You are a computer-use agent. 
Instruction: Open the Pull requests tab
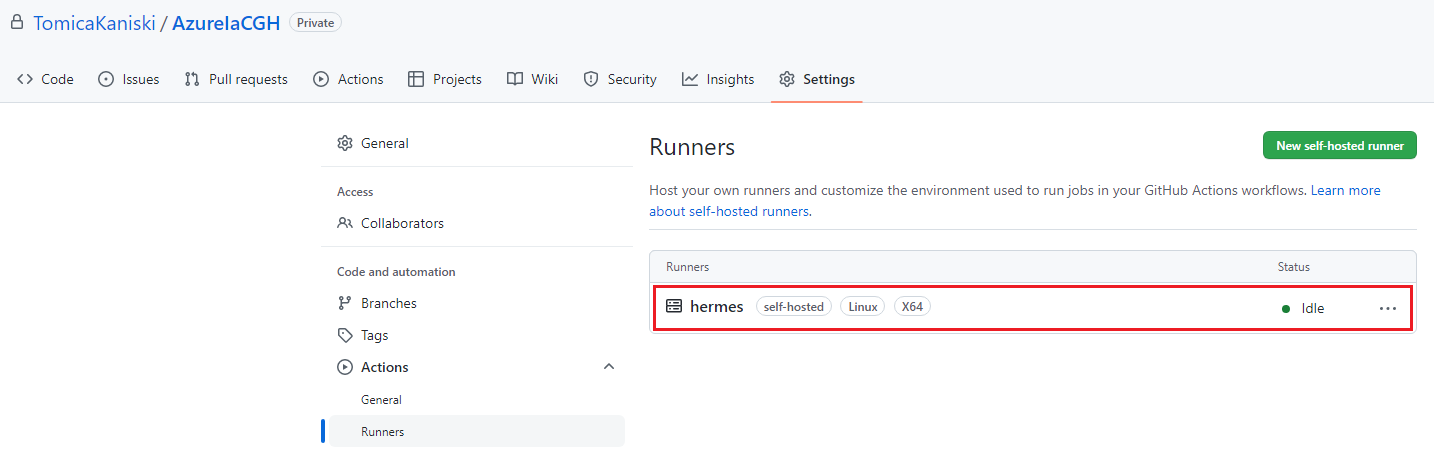(236, 79)
